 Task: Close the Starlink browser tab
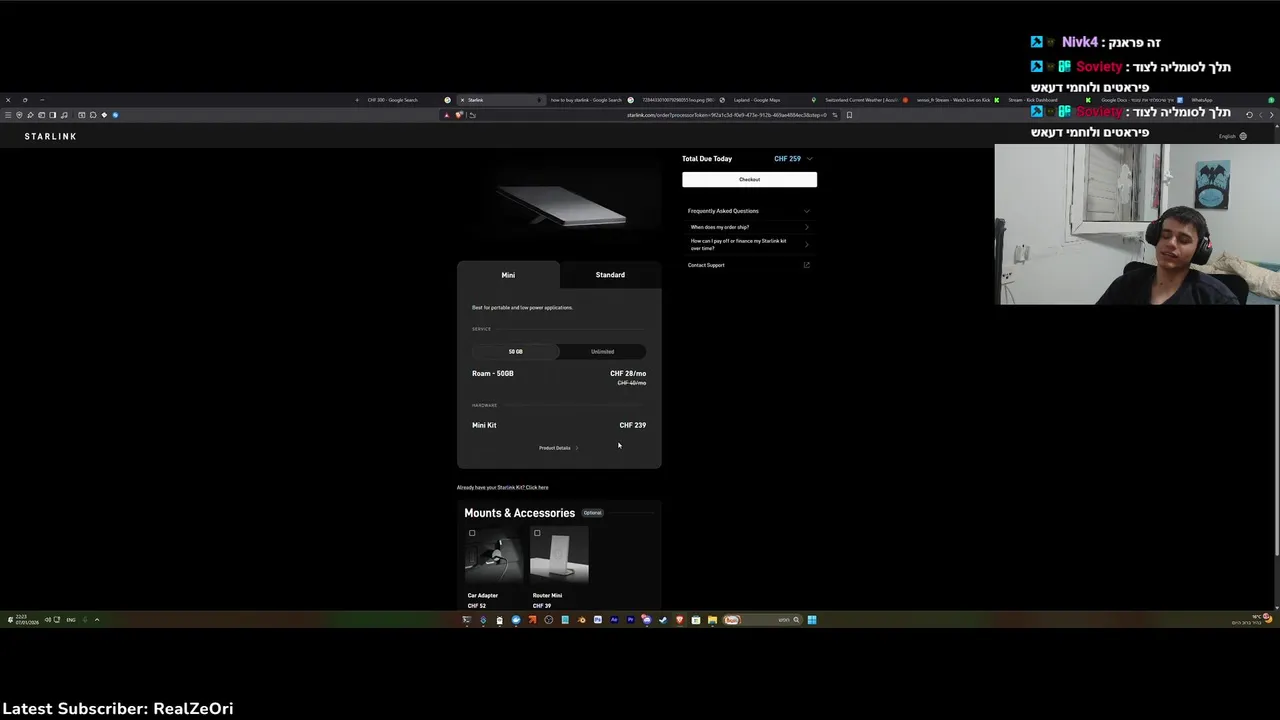(x=462, y=100)
